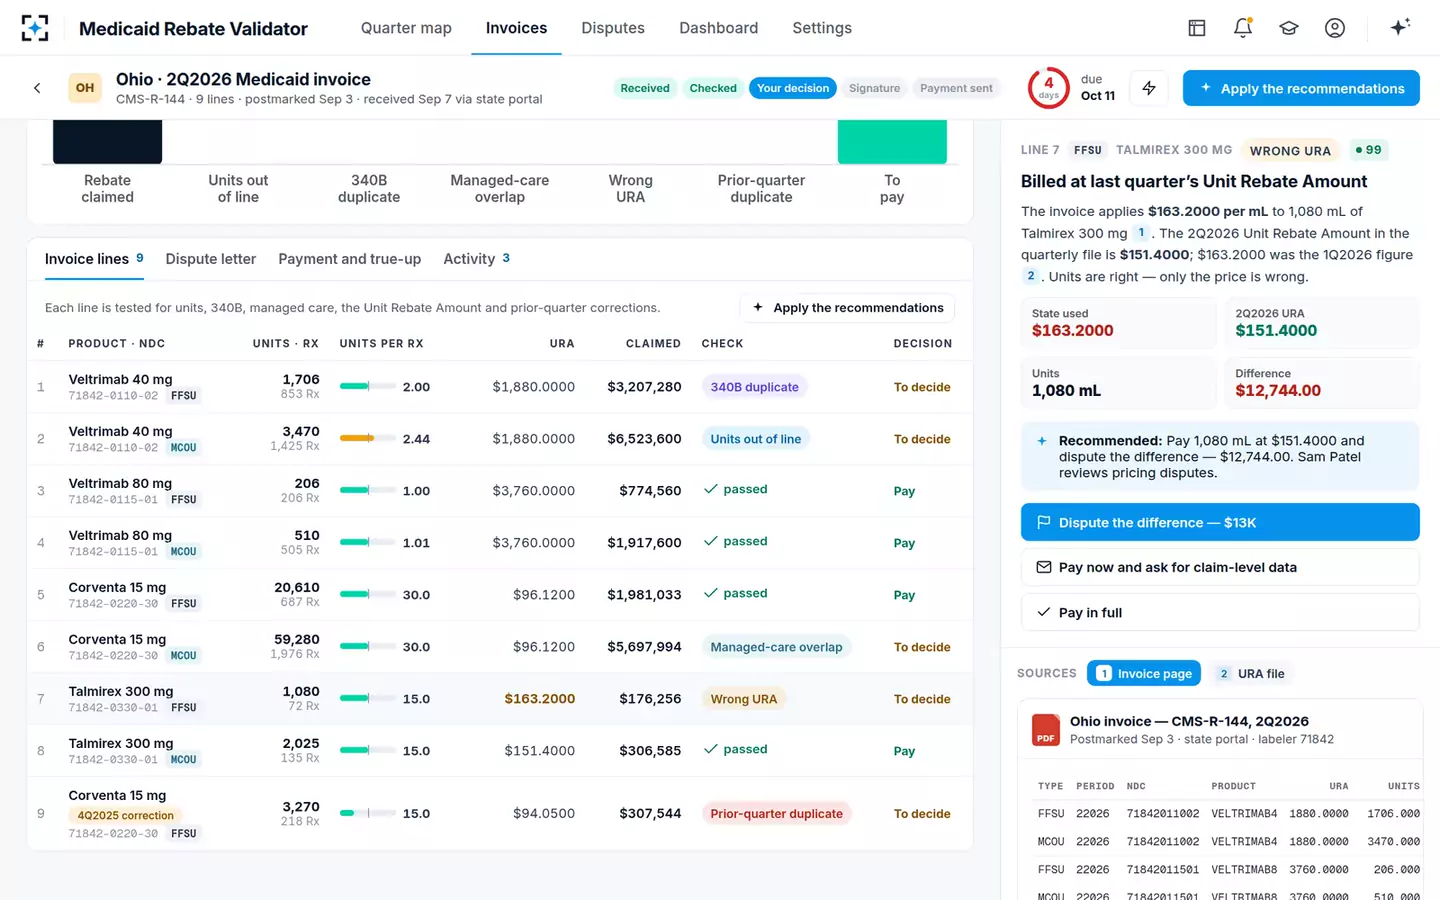Click the 340B duplicate check badge
This screenshot has height=900, width=1440.
[755, 387]
